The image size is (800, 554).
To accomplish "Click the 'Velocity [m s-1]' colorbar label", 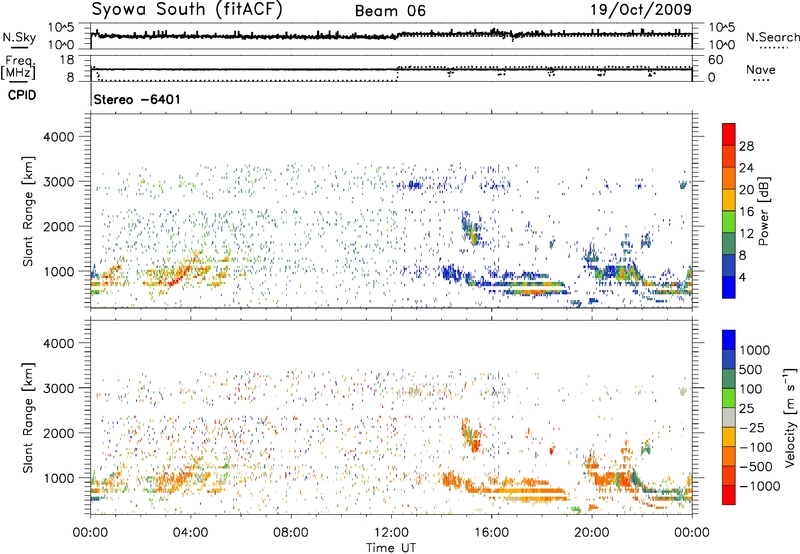I will (x=790, y=417).
